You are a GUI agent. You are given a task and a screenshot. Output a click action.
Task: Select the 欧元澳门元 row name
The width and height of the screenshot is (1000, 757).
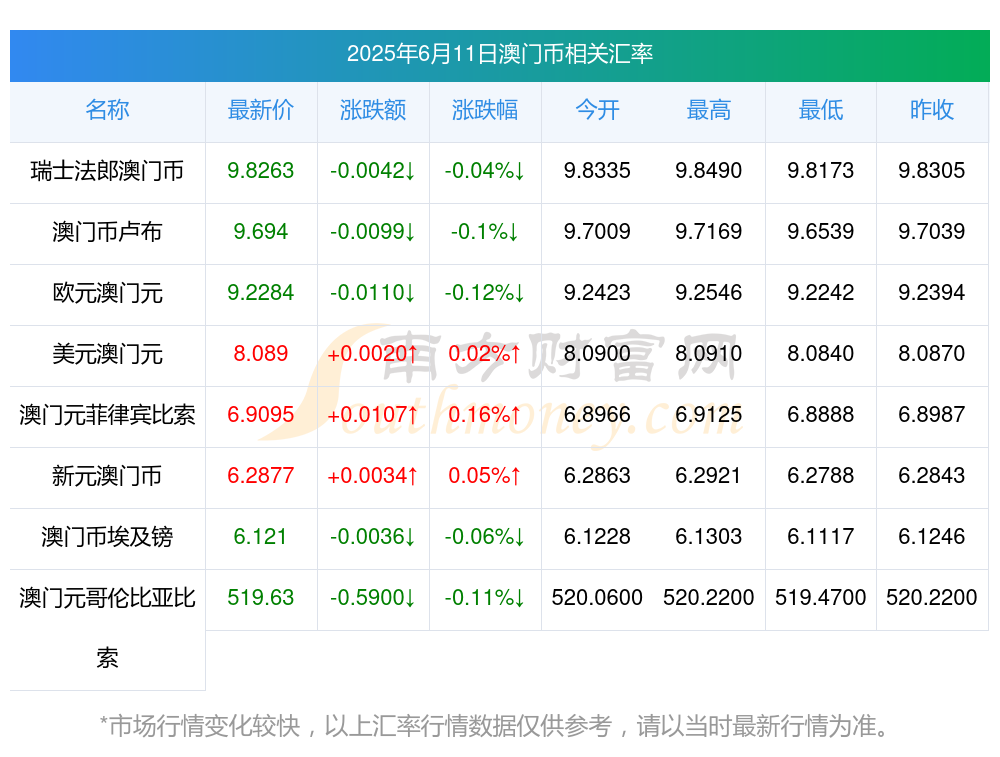click(x=107, y=293)
